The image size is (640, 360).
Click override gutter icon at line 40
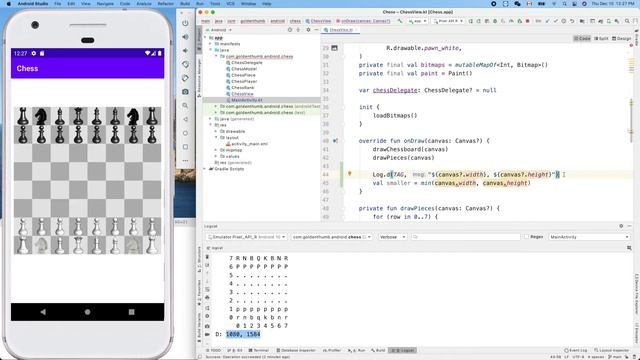(335, 141)
